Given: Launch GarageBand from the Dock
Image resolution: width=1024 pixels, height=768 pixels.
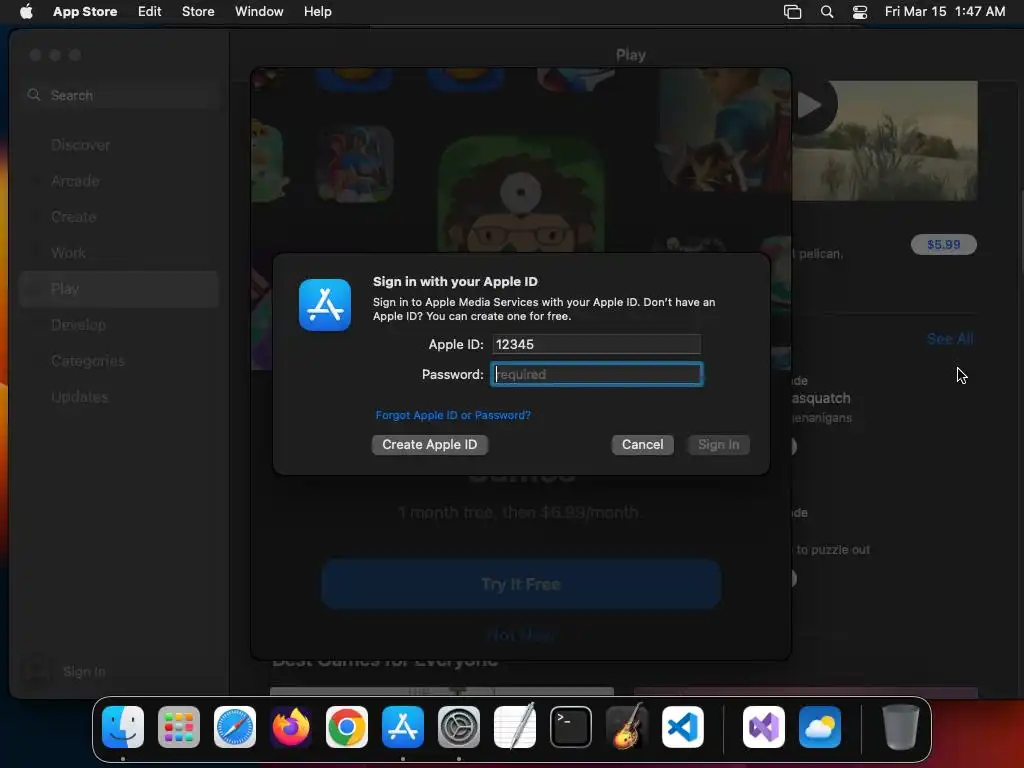Looking at the screenshot, I should click(627, 726).
